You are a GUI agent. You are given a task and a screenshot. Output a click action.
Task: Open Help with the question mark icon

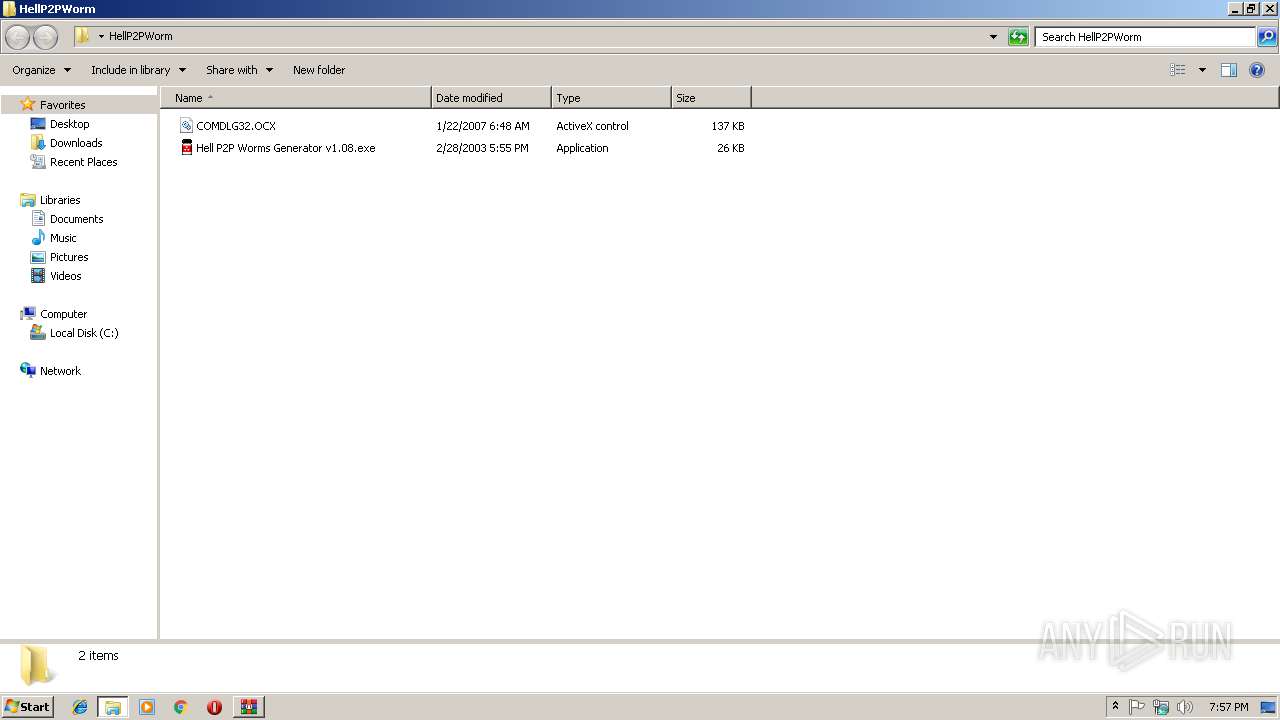1257,70
